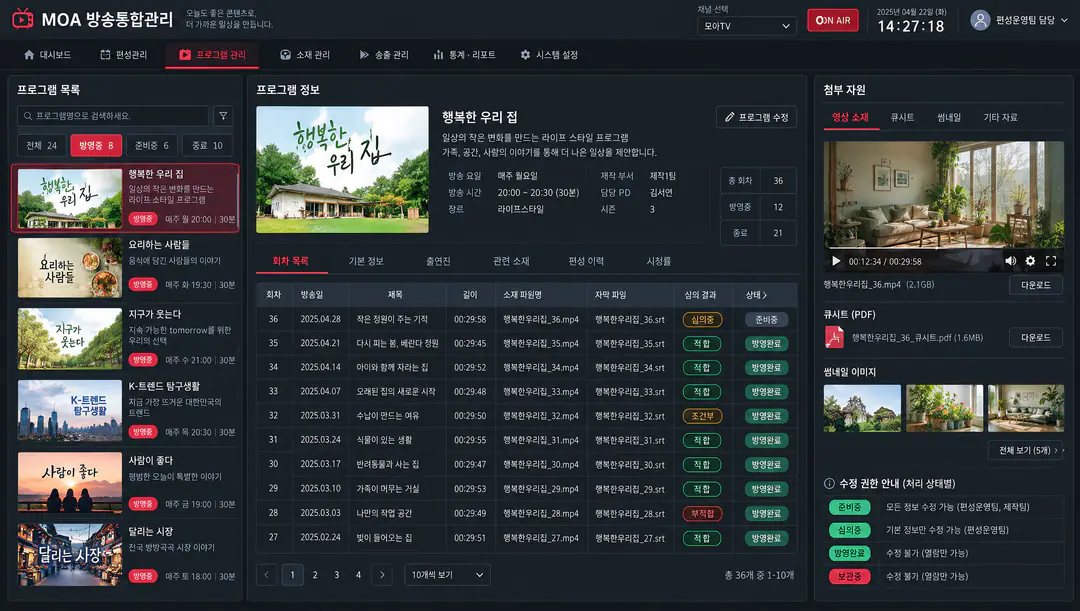Filter program list by 종료 10
The height and width of the screenshot is (611, 1080).
pos(207,145)
